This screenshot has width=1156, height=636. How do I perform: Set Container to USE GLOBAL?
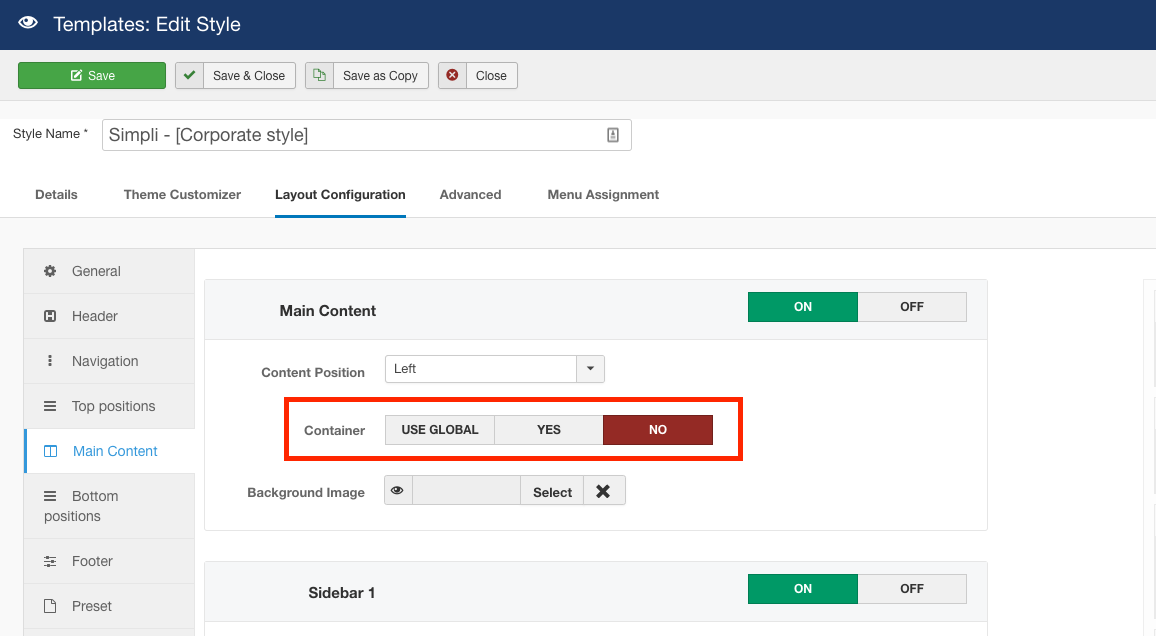point(440,430)
